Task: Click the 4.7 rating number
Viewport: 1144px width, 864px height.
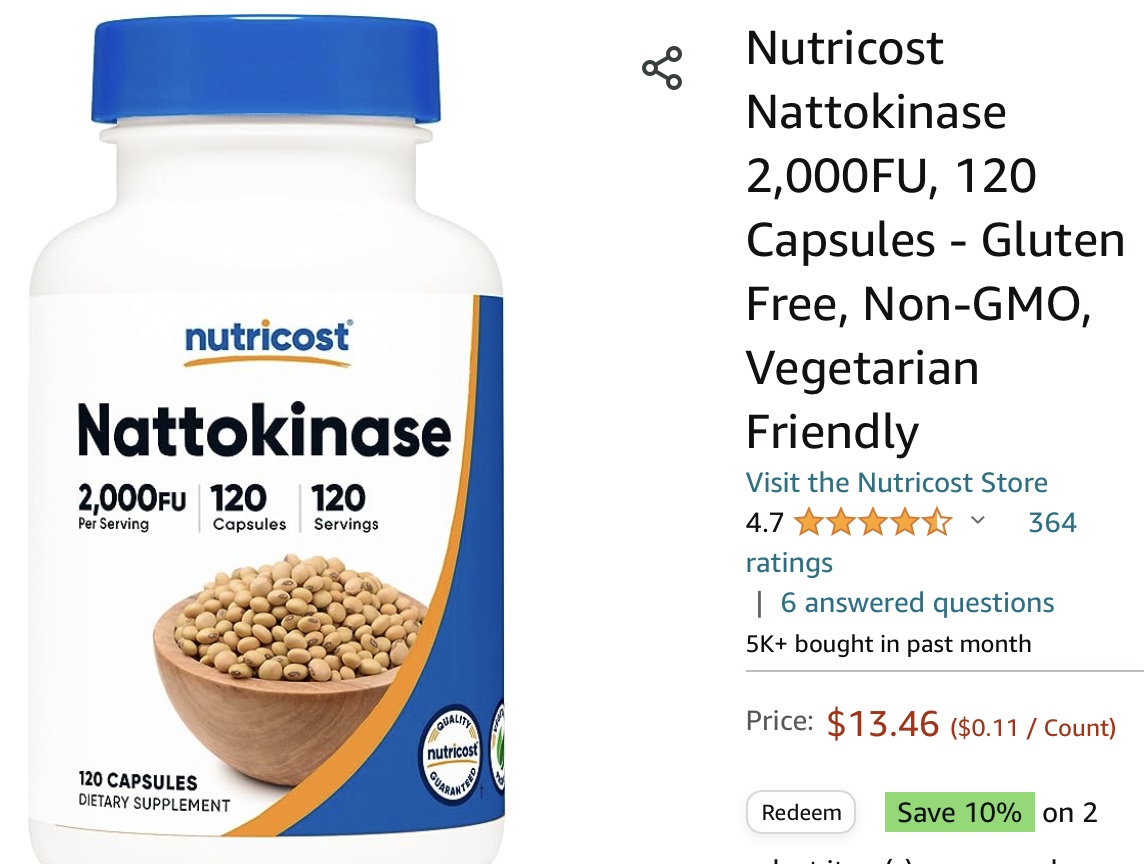Action: click(765, 522)
